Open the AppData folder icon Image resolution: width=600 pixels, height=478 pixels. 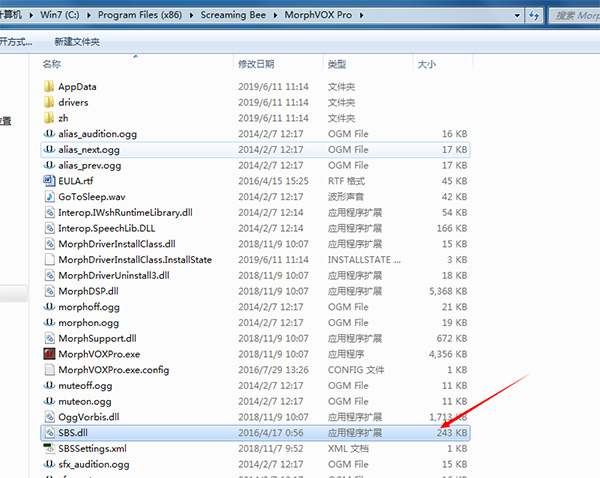pos(49,86)
